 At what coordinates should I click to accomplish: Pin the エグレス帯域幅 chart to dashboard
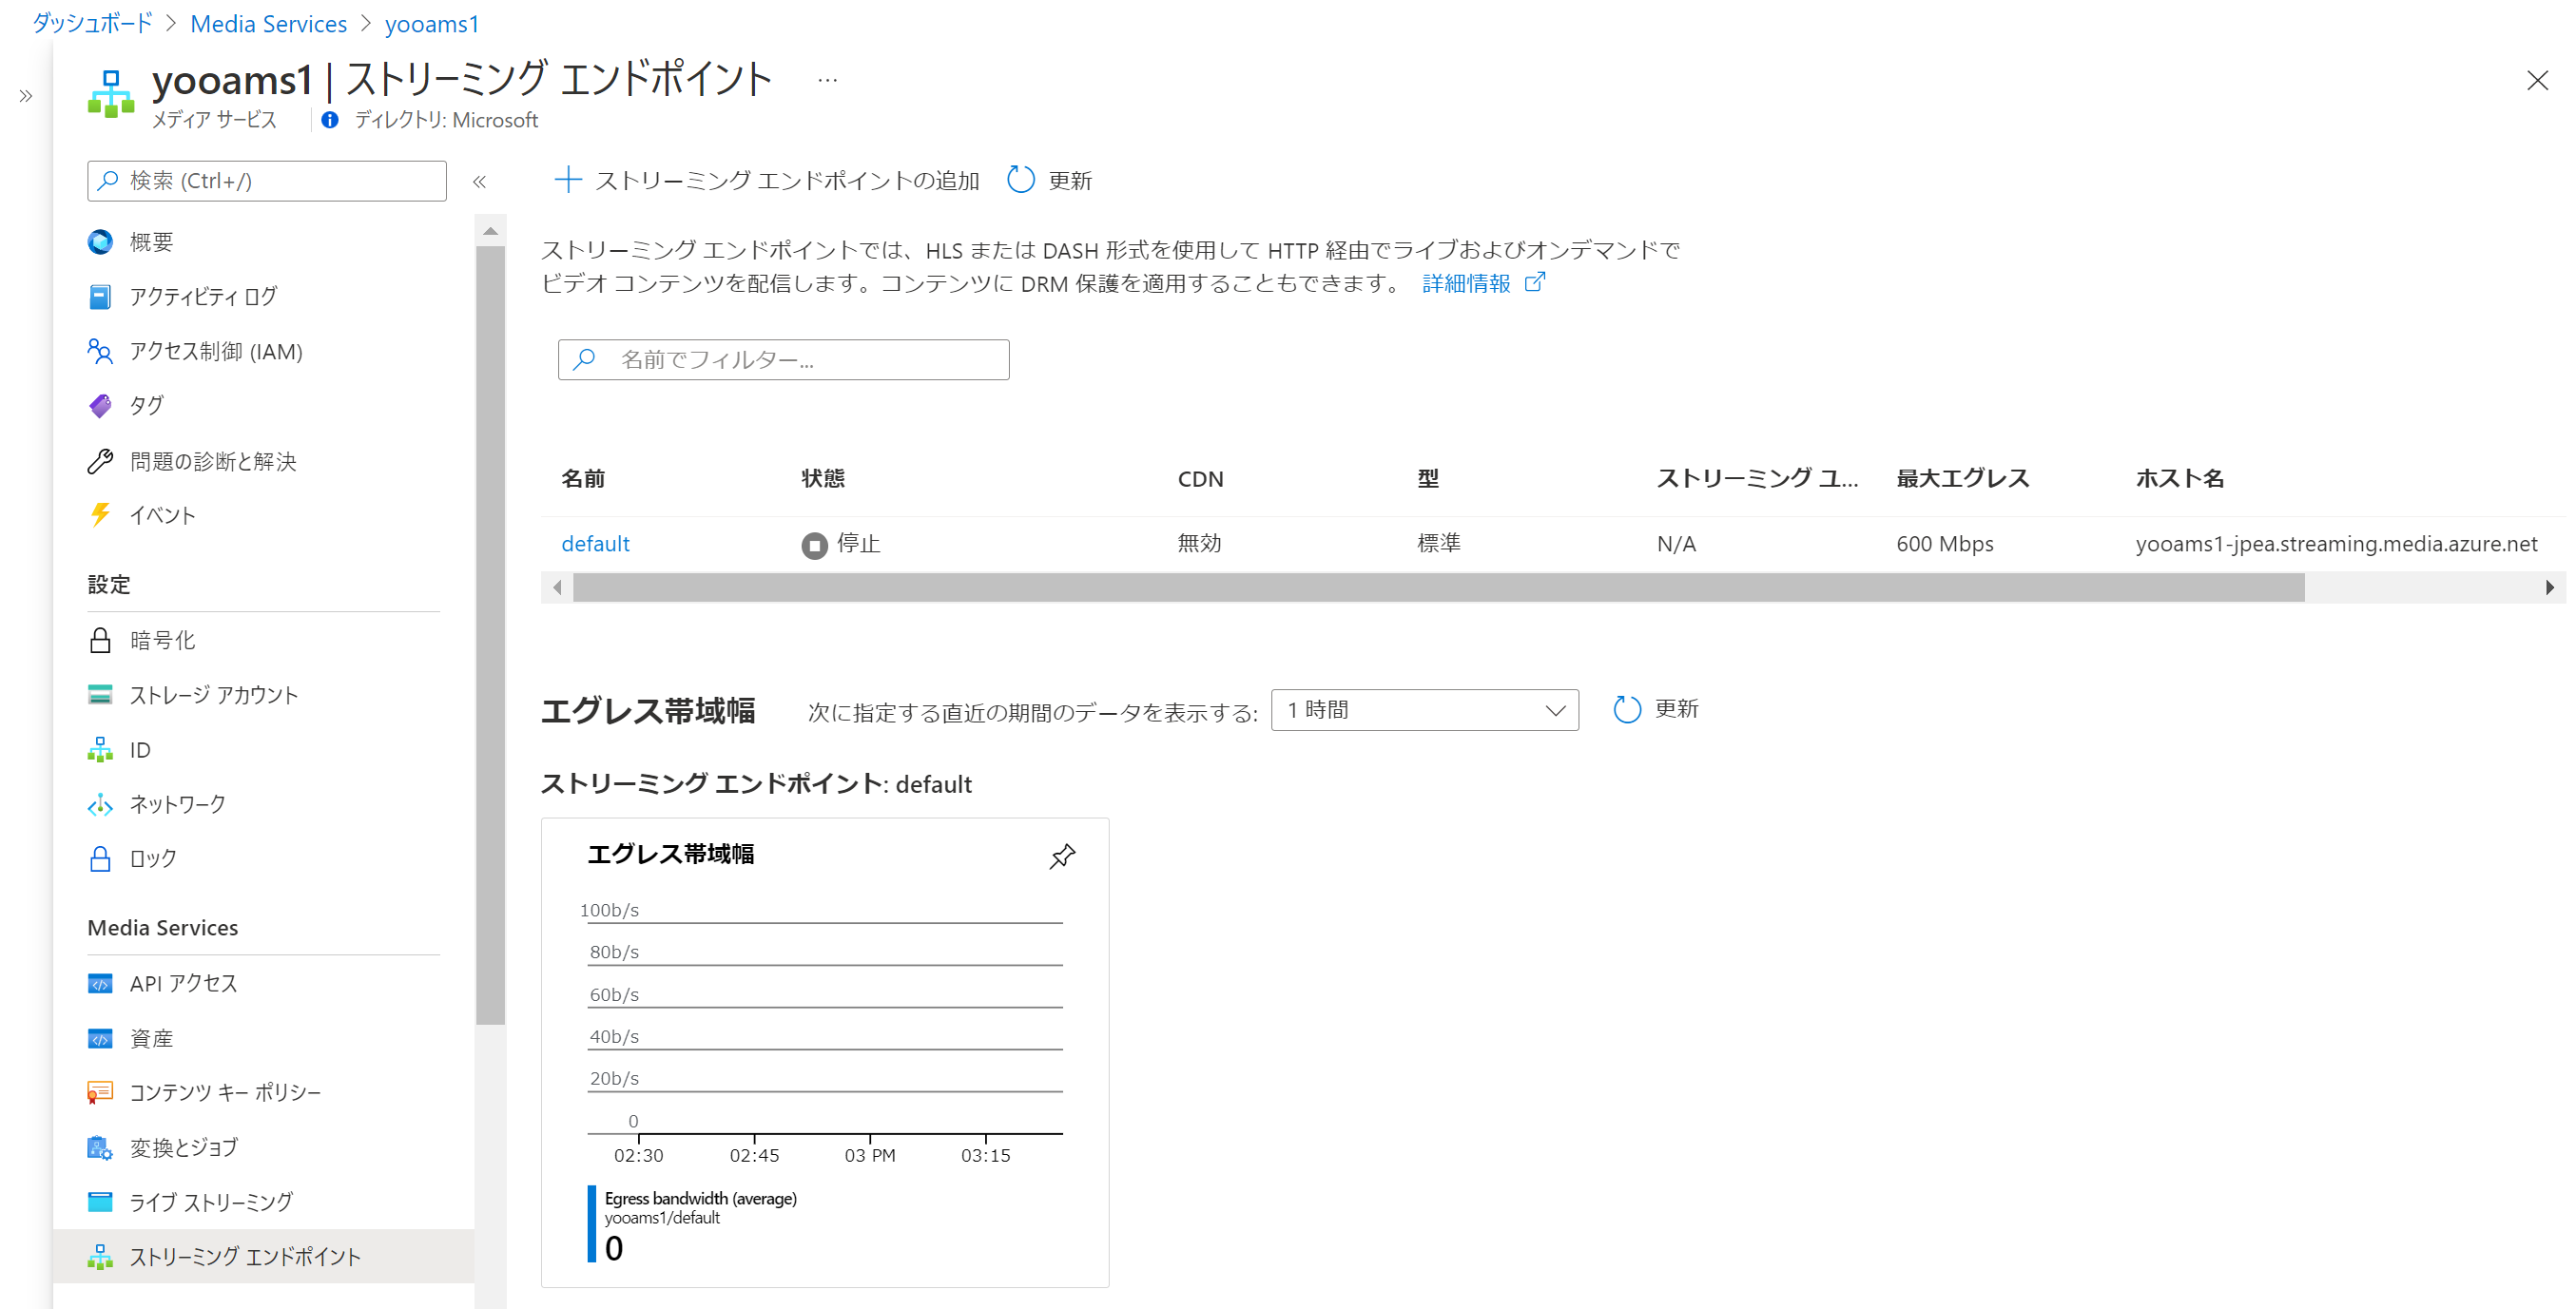(1061, 856)
